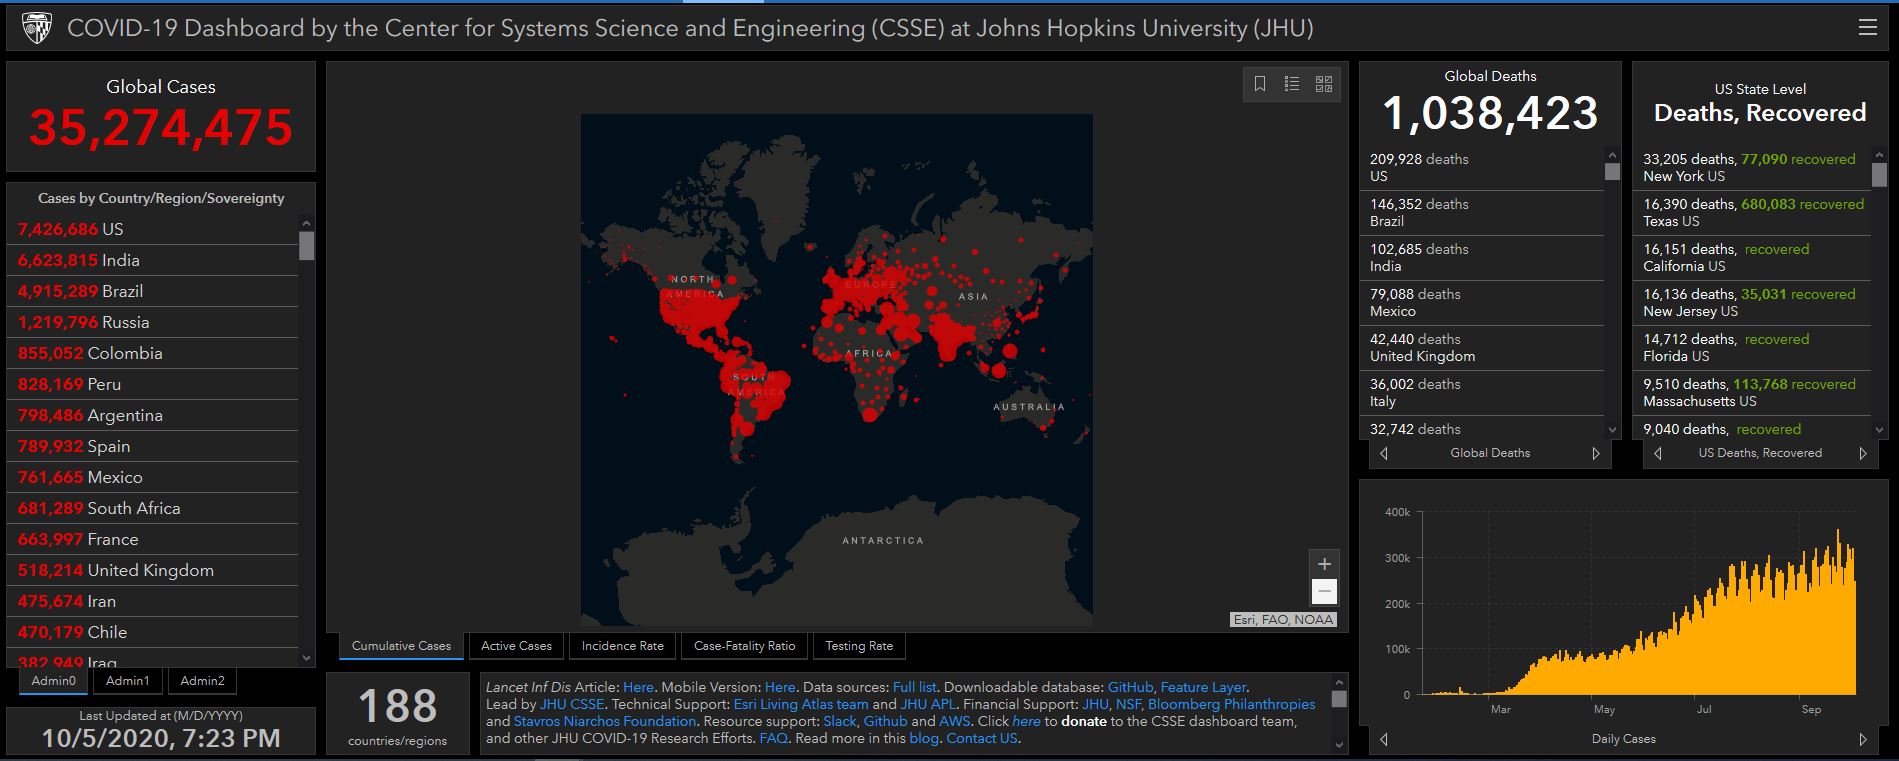Switch to Cumulative Cases map tab
Screen dimensions: 1899x761
[x=401, y=646]
